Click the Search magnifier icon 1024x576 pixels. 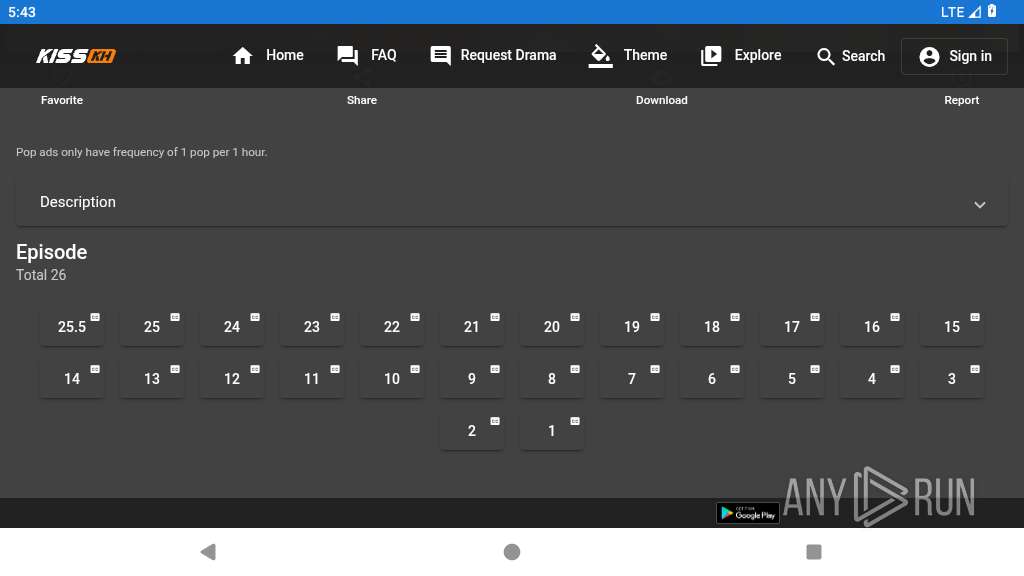(x=825, y=57)
